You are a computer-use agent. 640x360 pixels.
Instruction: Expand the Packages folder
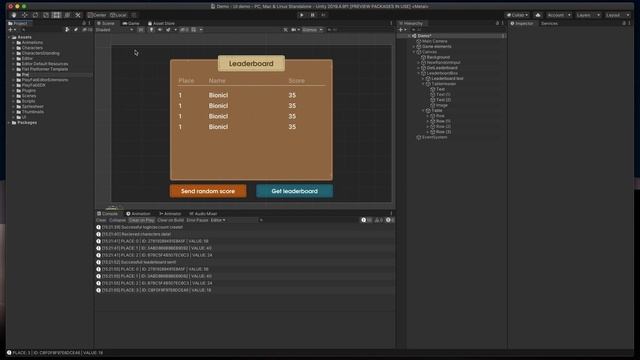(x=9, y=122)
